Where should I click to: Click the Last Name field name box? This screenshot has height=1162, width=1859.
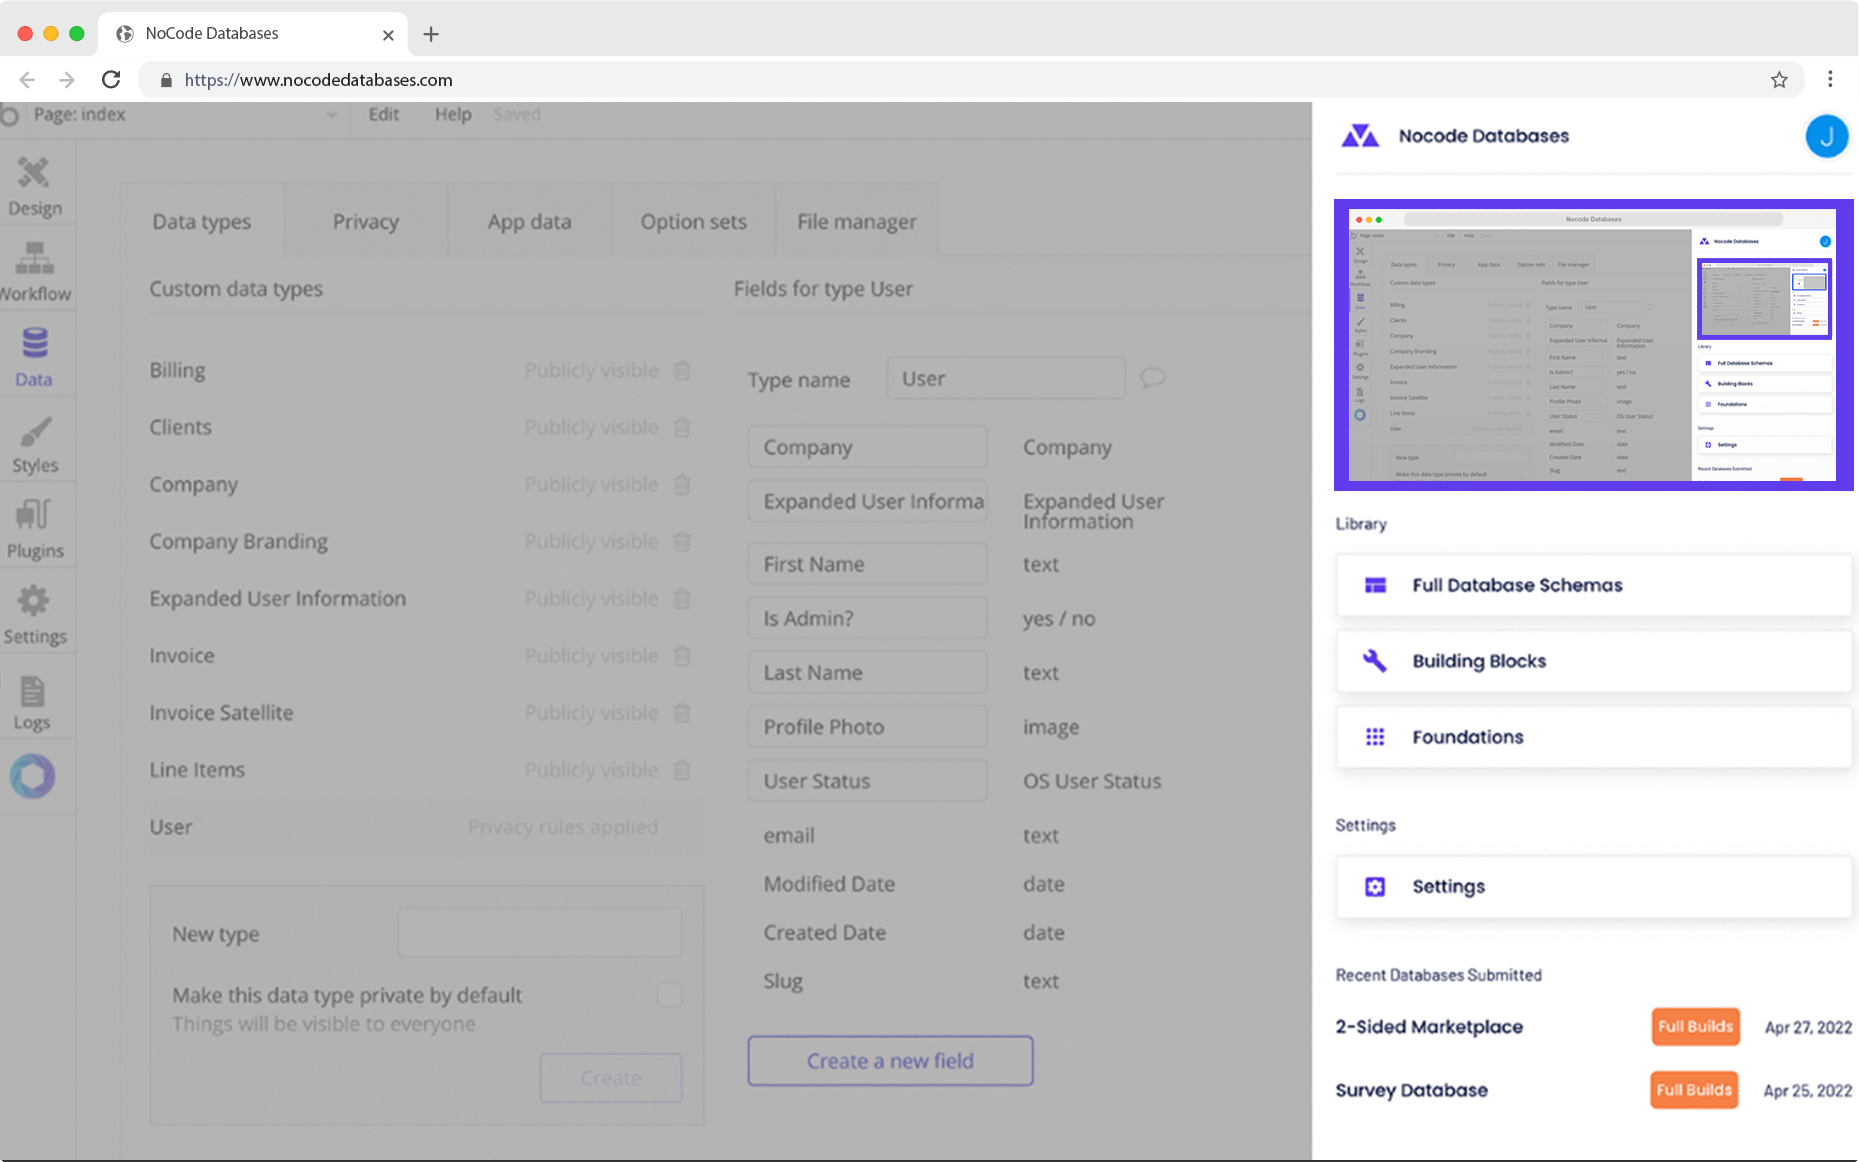tap(868, 673)
